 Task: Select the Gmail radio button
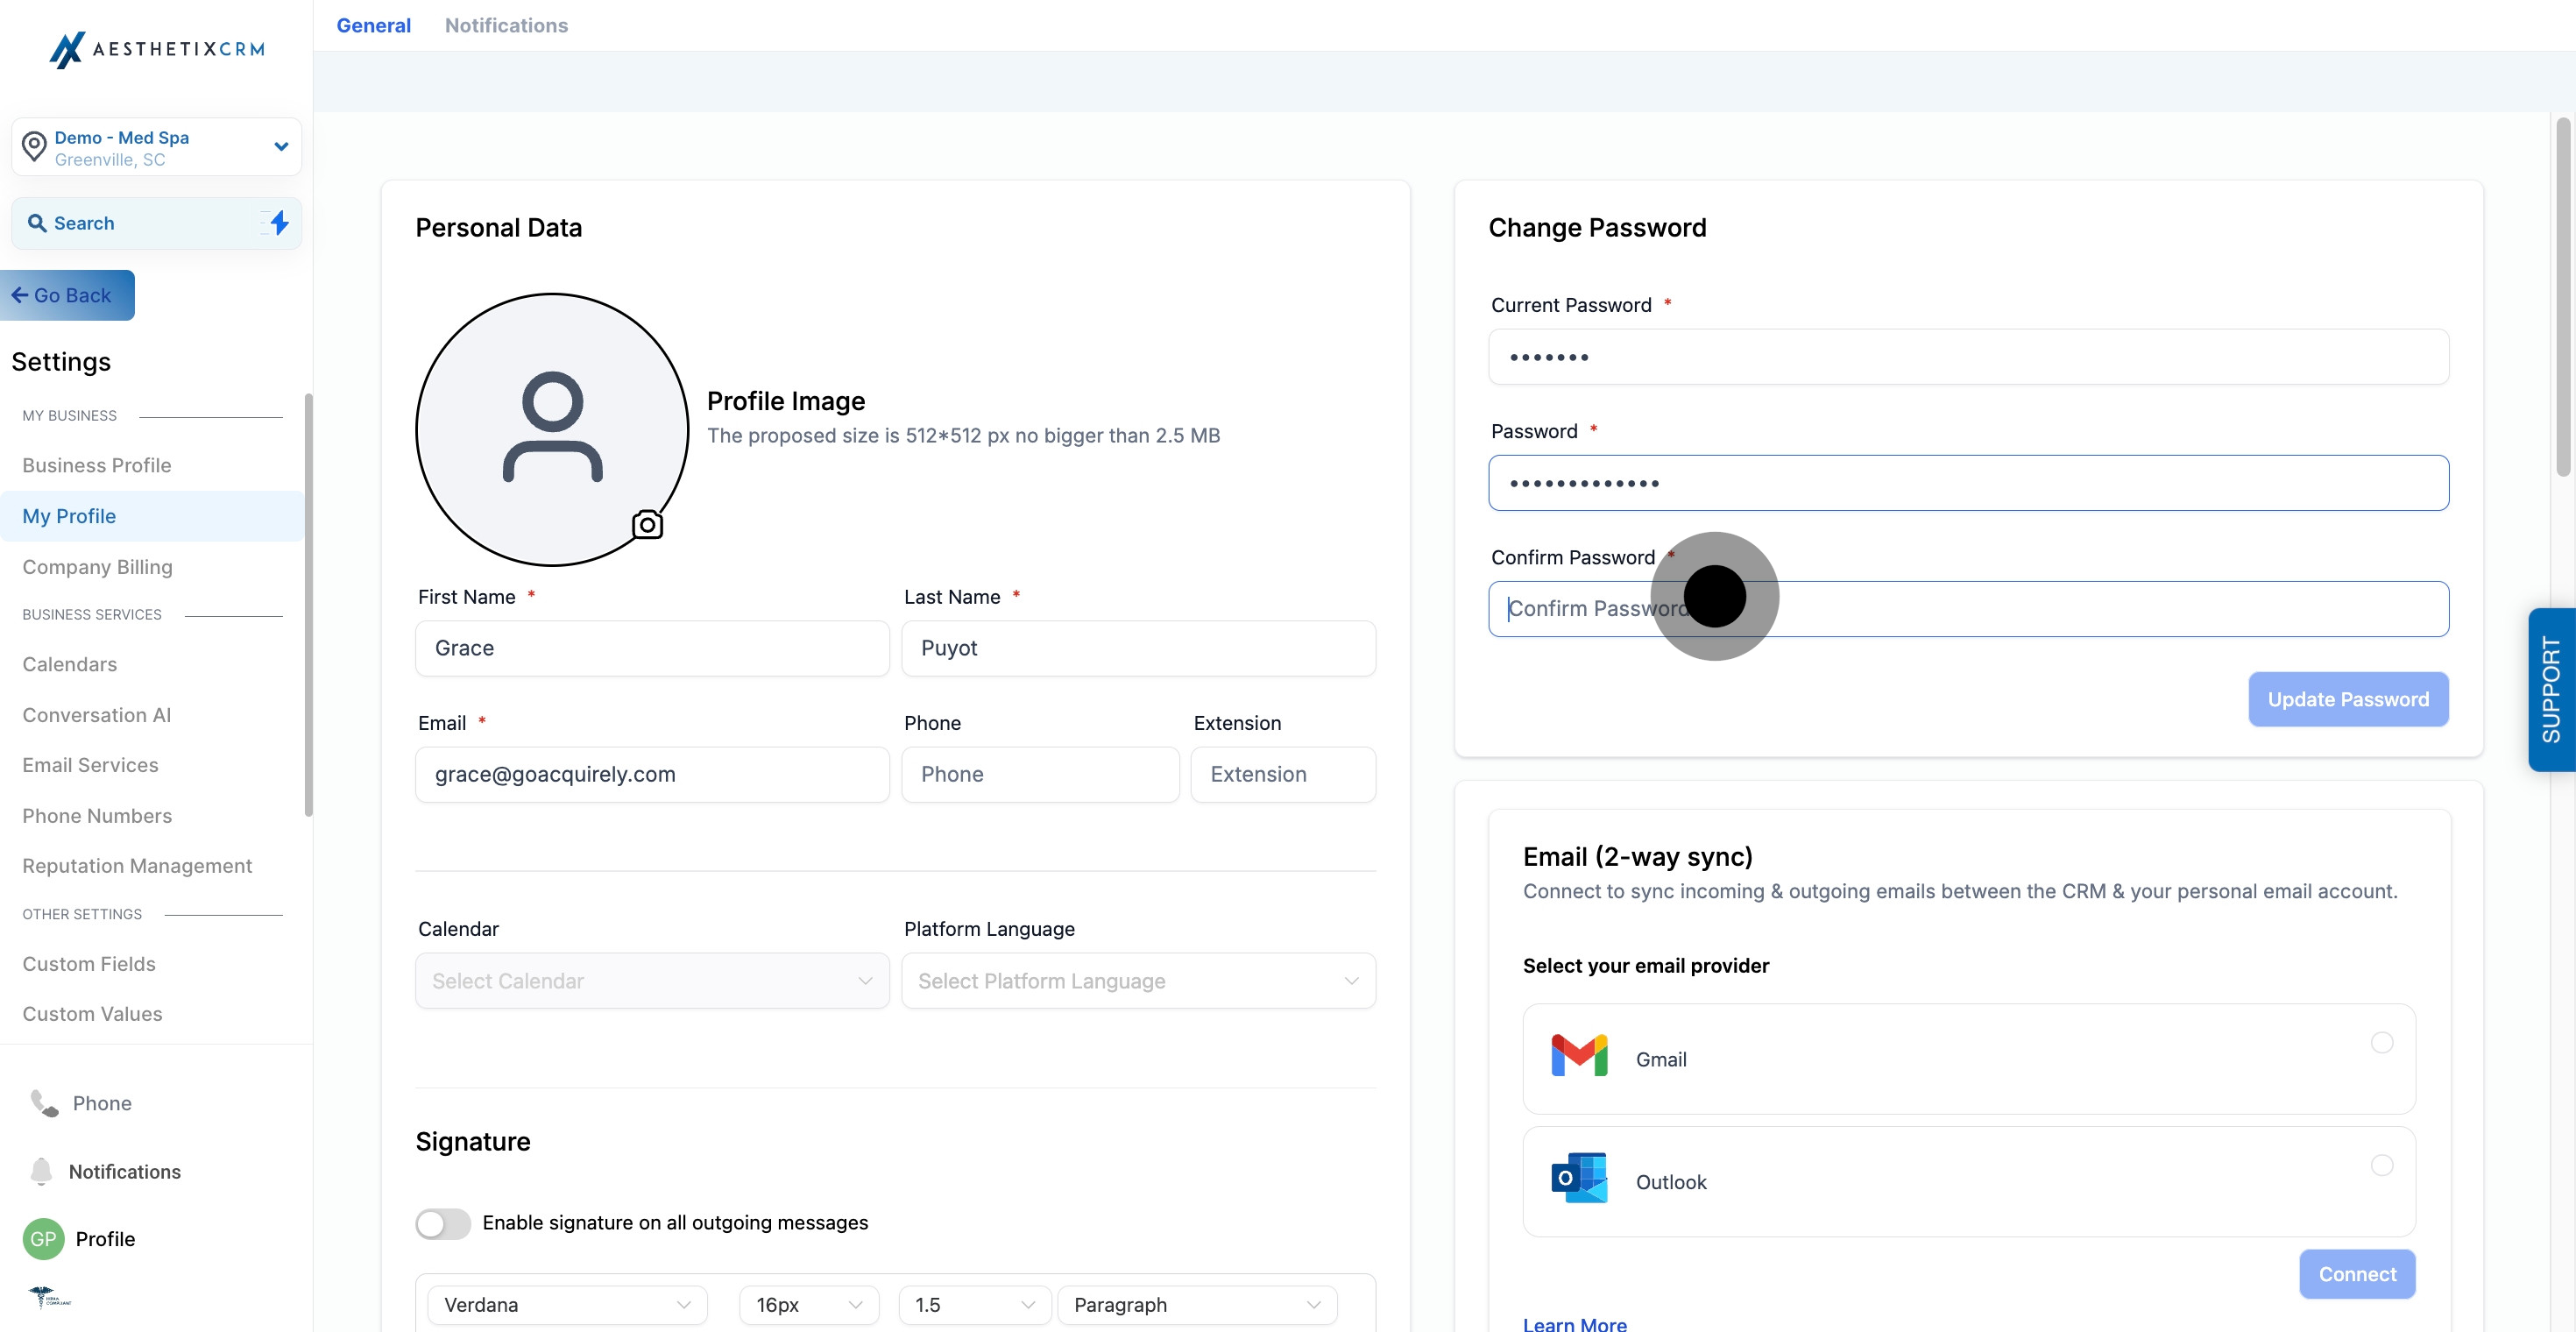point(2381,1042)
